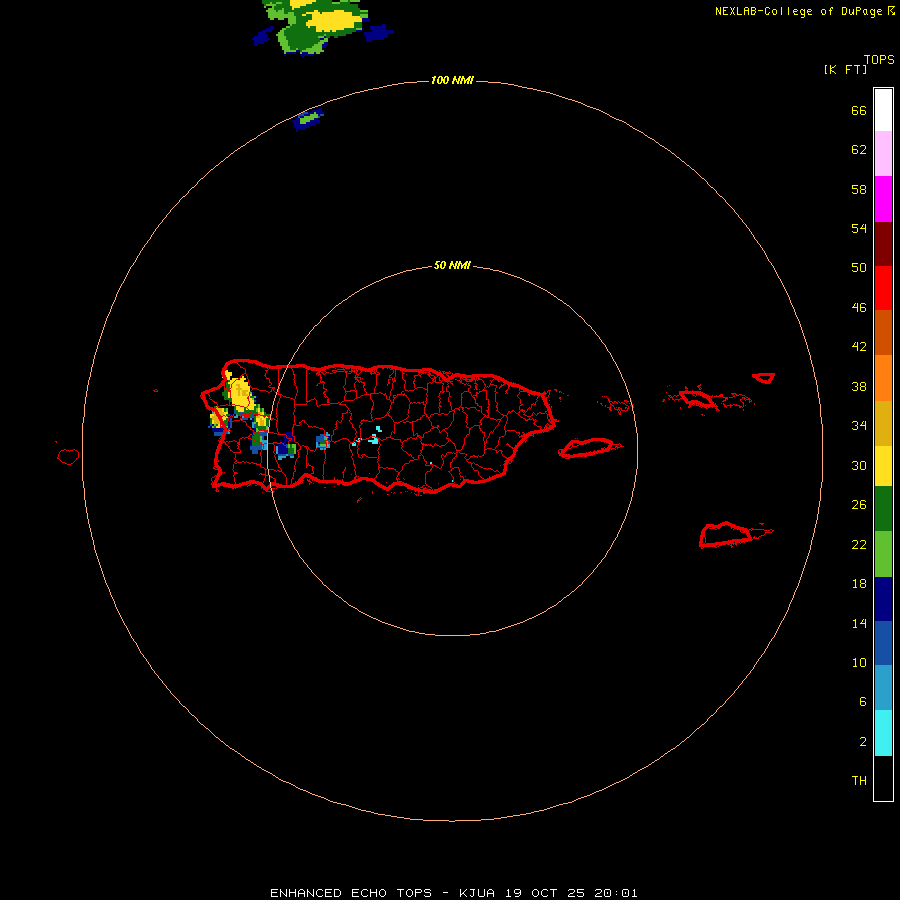
Task: Click the 46 legend value
Action: click(859, 308)
